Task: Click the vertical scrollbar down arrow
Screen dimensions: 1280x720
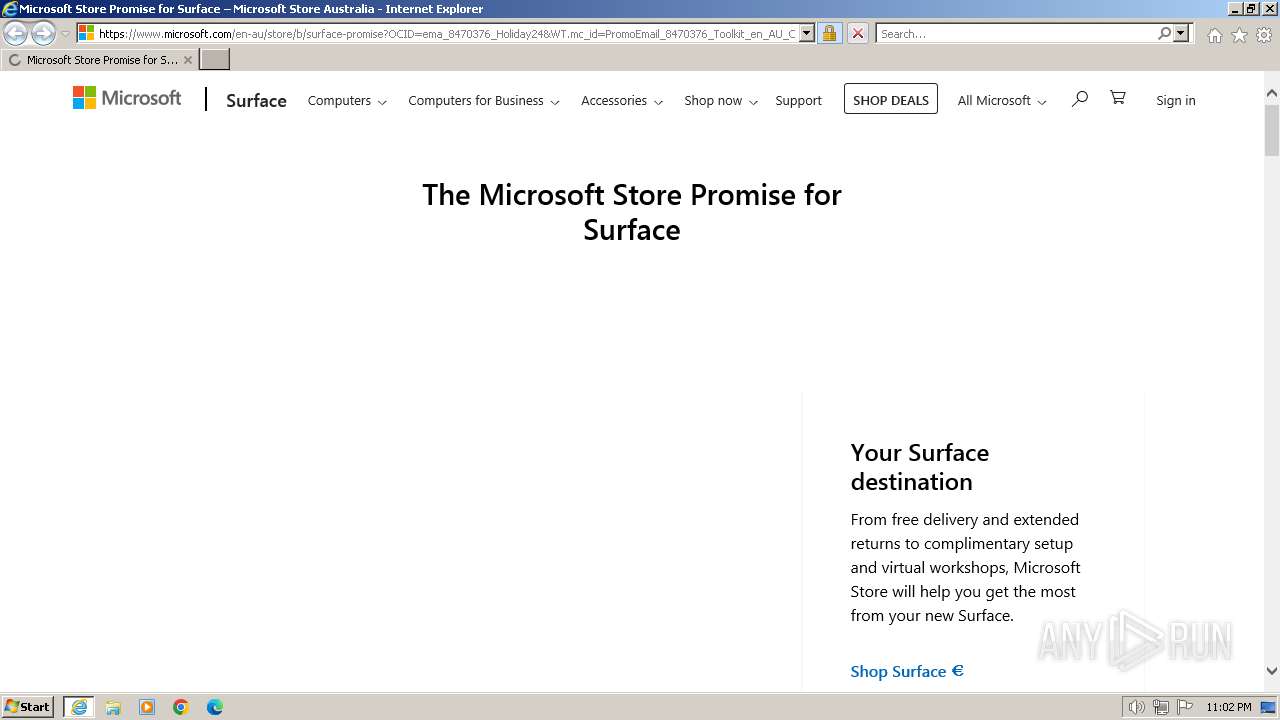Action: coord(1272,672)
